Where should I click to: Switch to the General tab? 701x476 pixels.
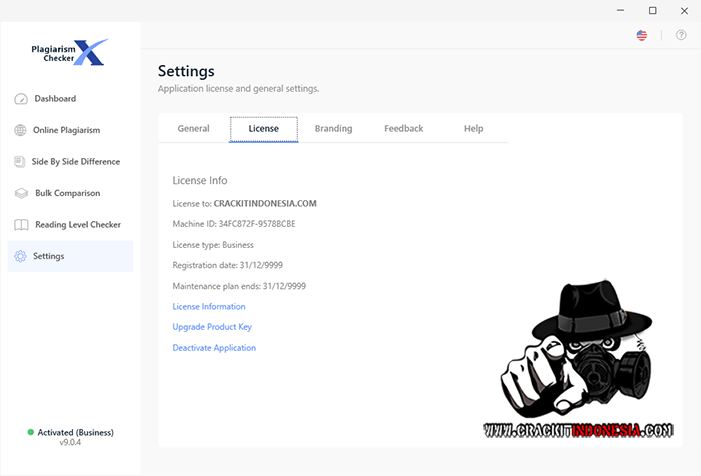(193, 129)
